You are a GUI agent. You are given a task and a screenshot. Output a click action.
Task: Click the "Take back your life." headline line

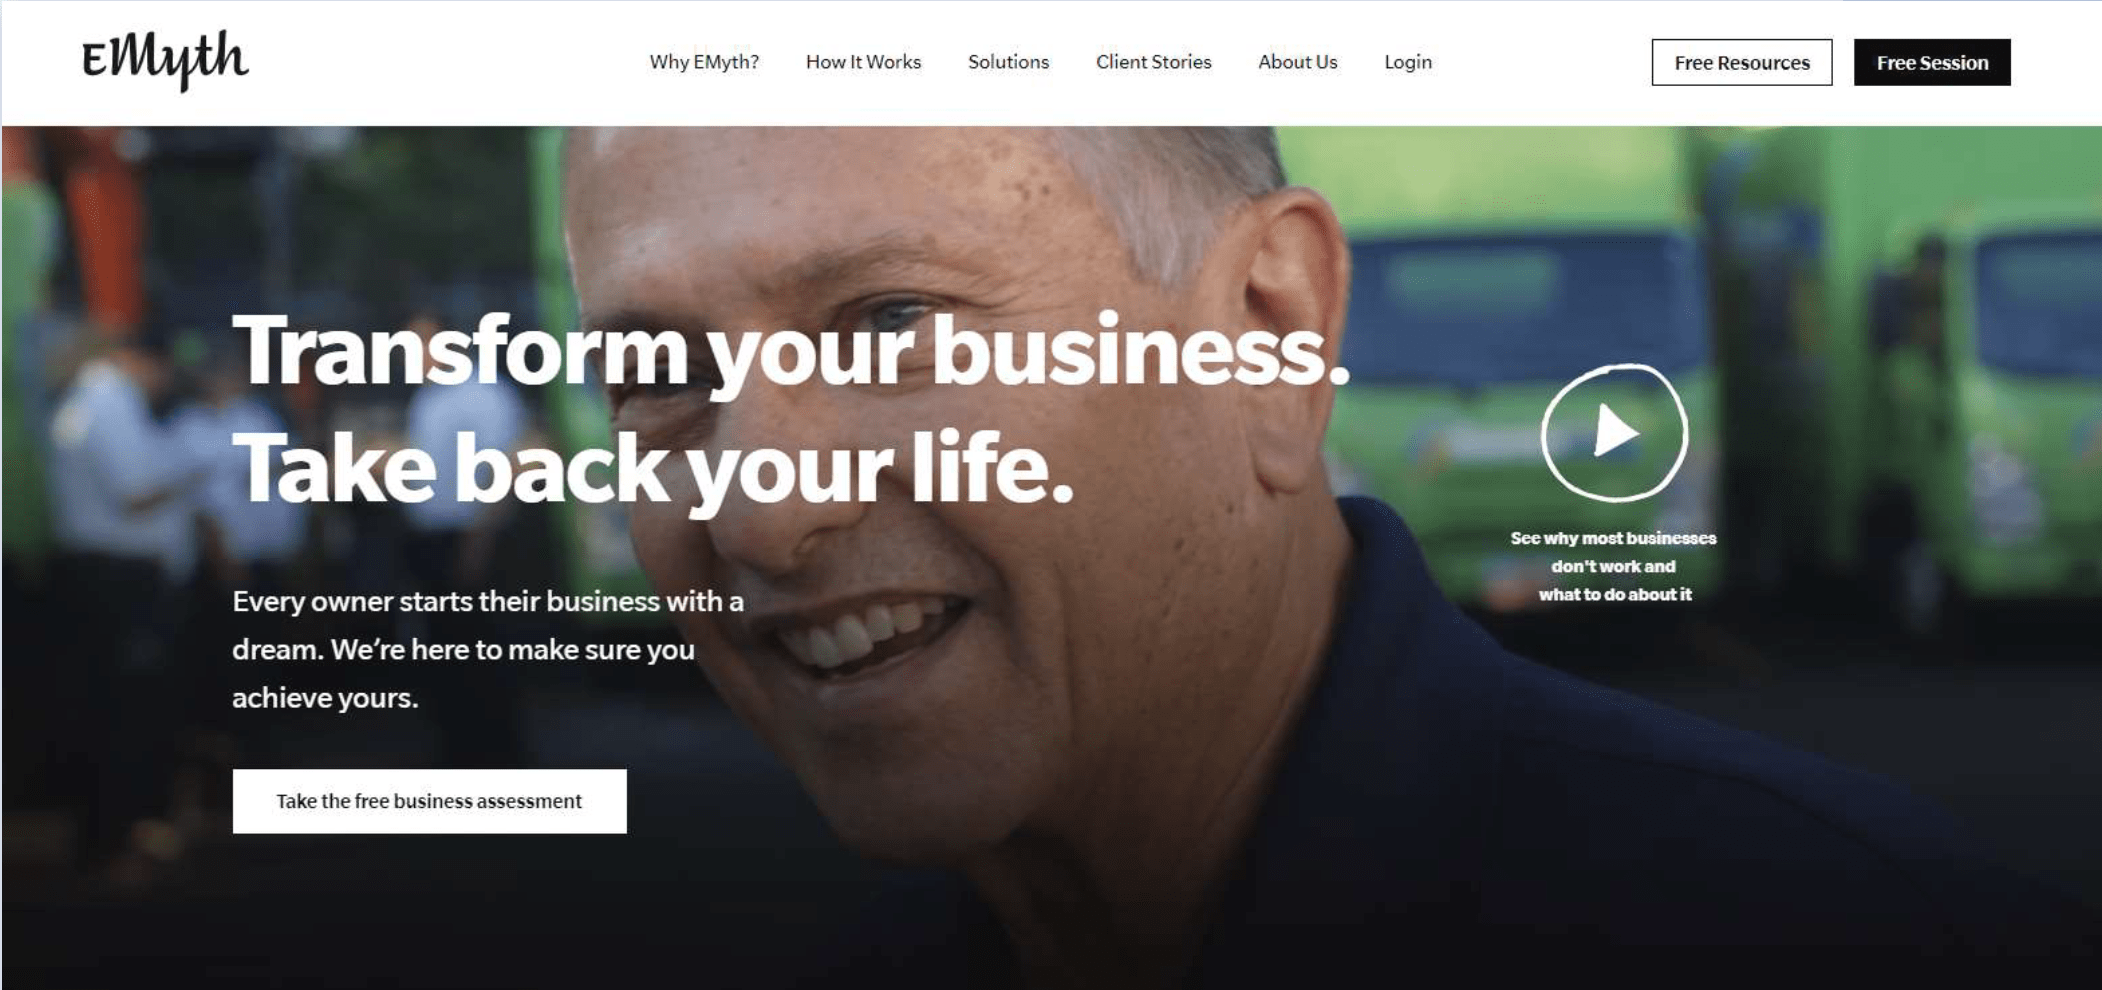(x=653, y=468)
